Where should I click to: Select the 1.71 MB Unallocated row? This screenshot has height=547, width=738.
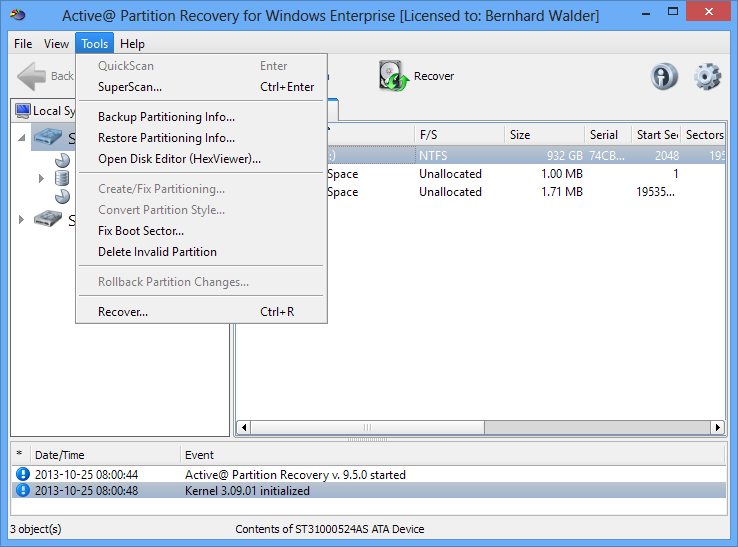click(x=526, y=192)
